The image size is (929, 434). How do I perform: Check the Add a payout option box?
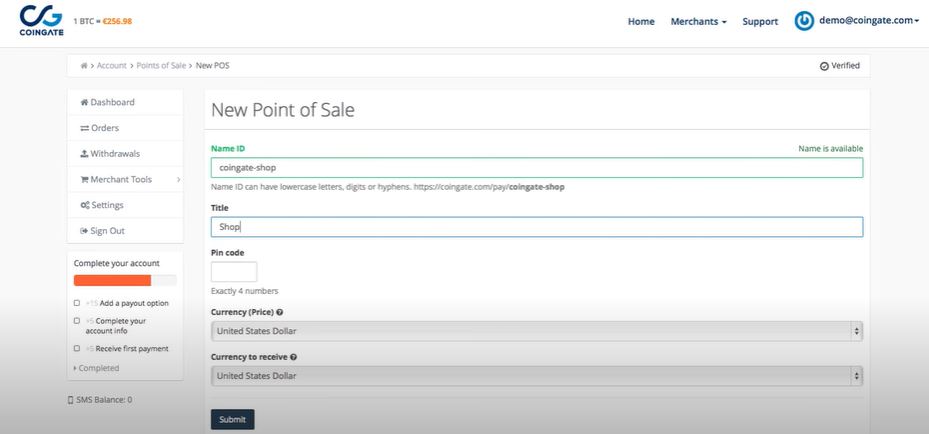(x=77, y=303)
